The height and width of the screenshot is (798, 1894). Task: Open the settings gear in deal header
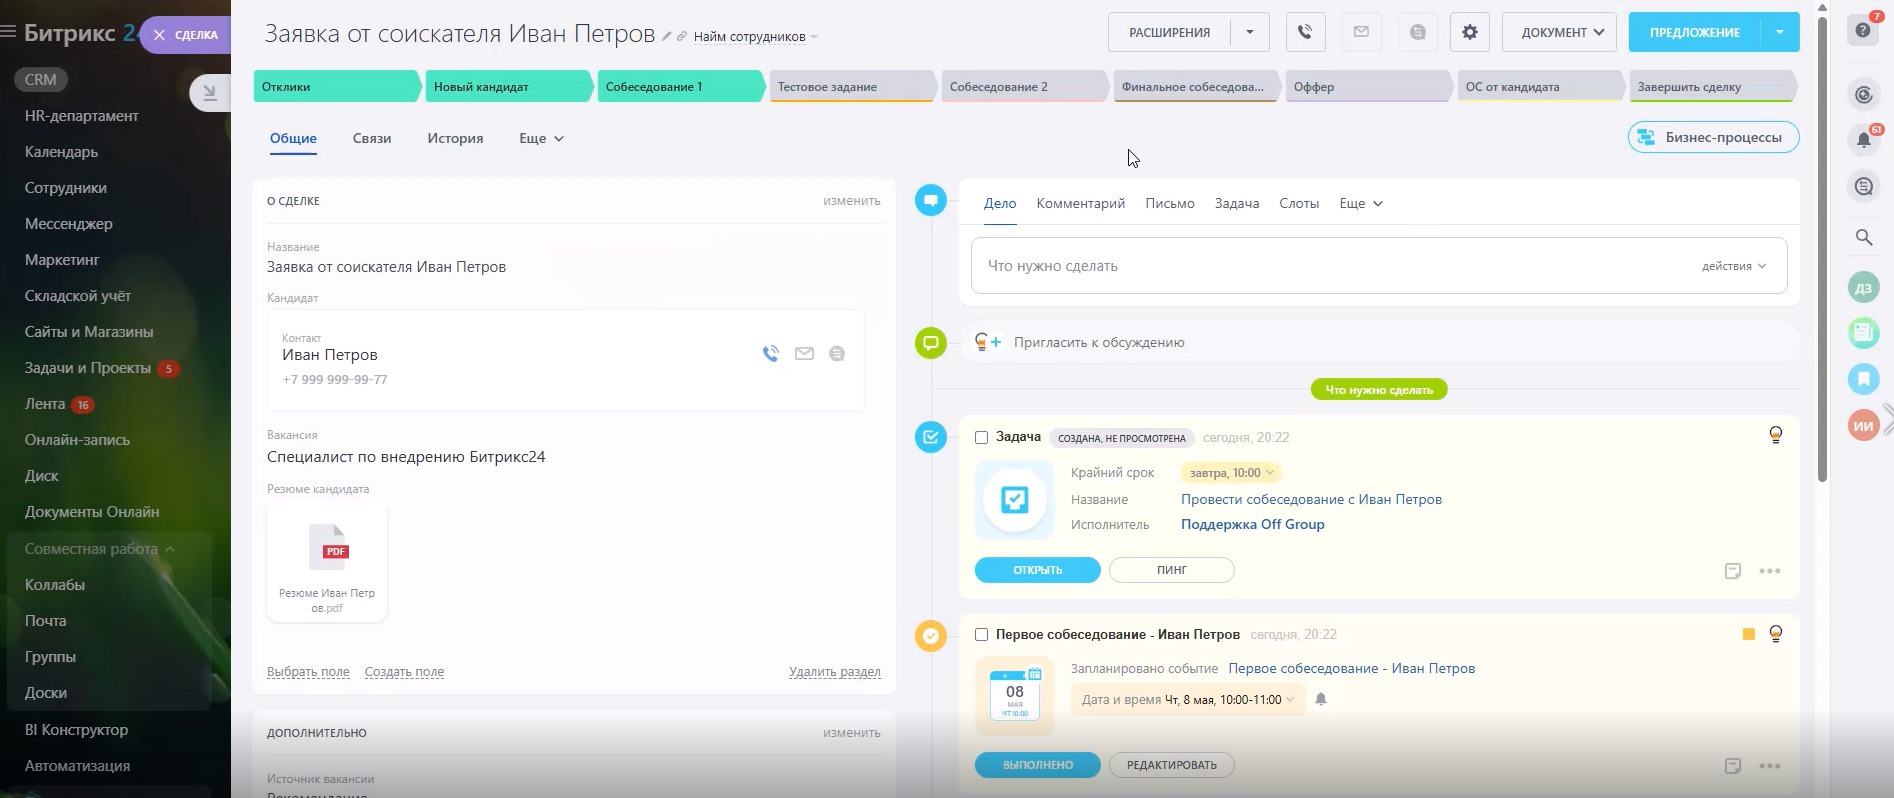(1469, 32)
